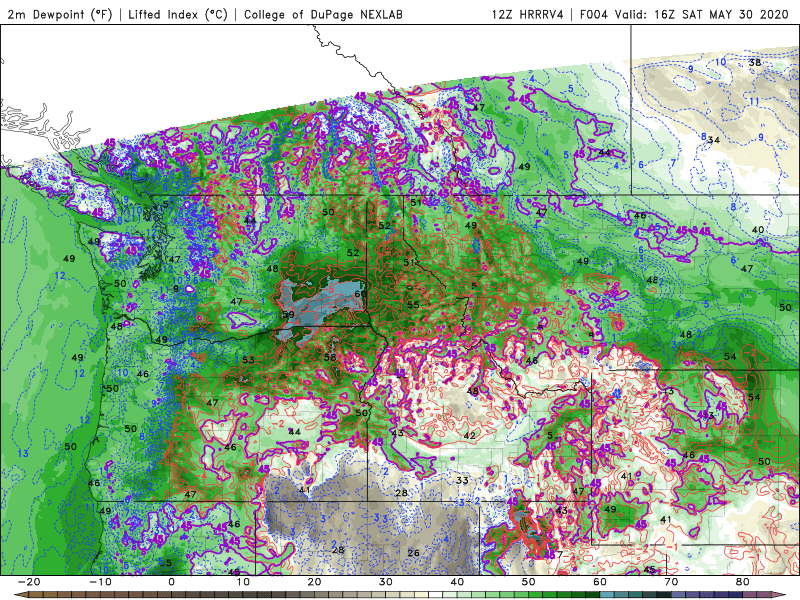800x600 pixels.
Task: Click the black 42 dewpoint value on the map
Action: [469, 435]
